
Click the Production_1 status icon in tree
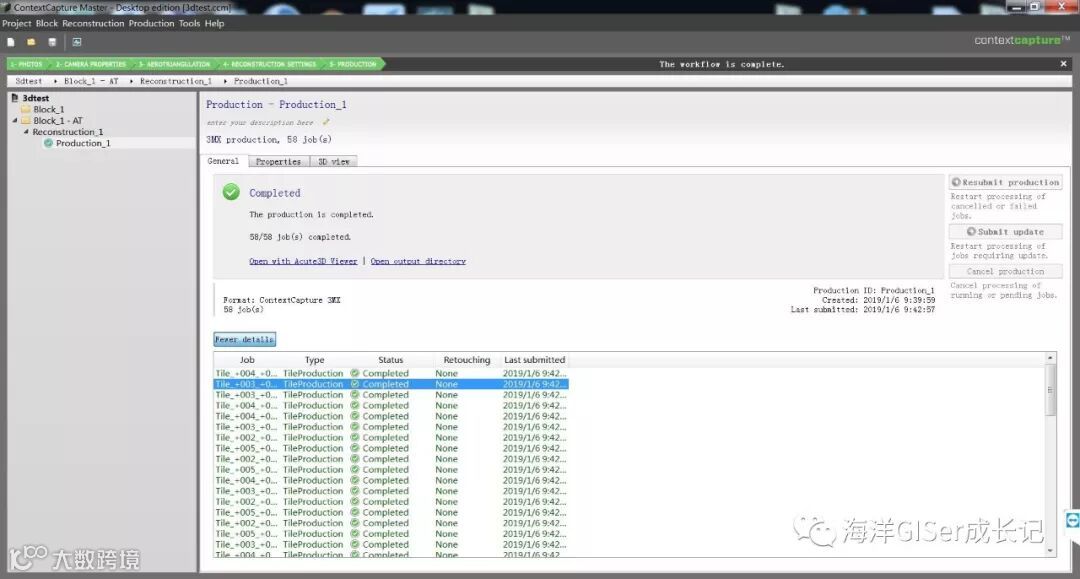[48, 143]
